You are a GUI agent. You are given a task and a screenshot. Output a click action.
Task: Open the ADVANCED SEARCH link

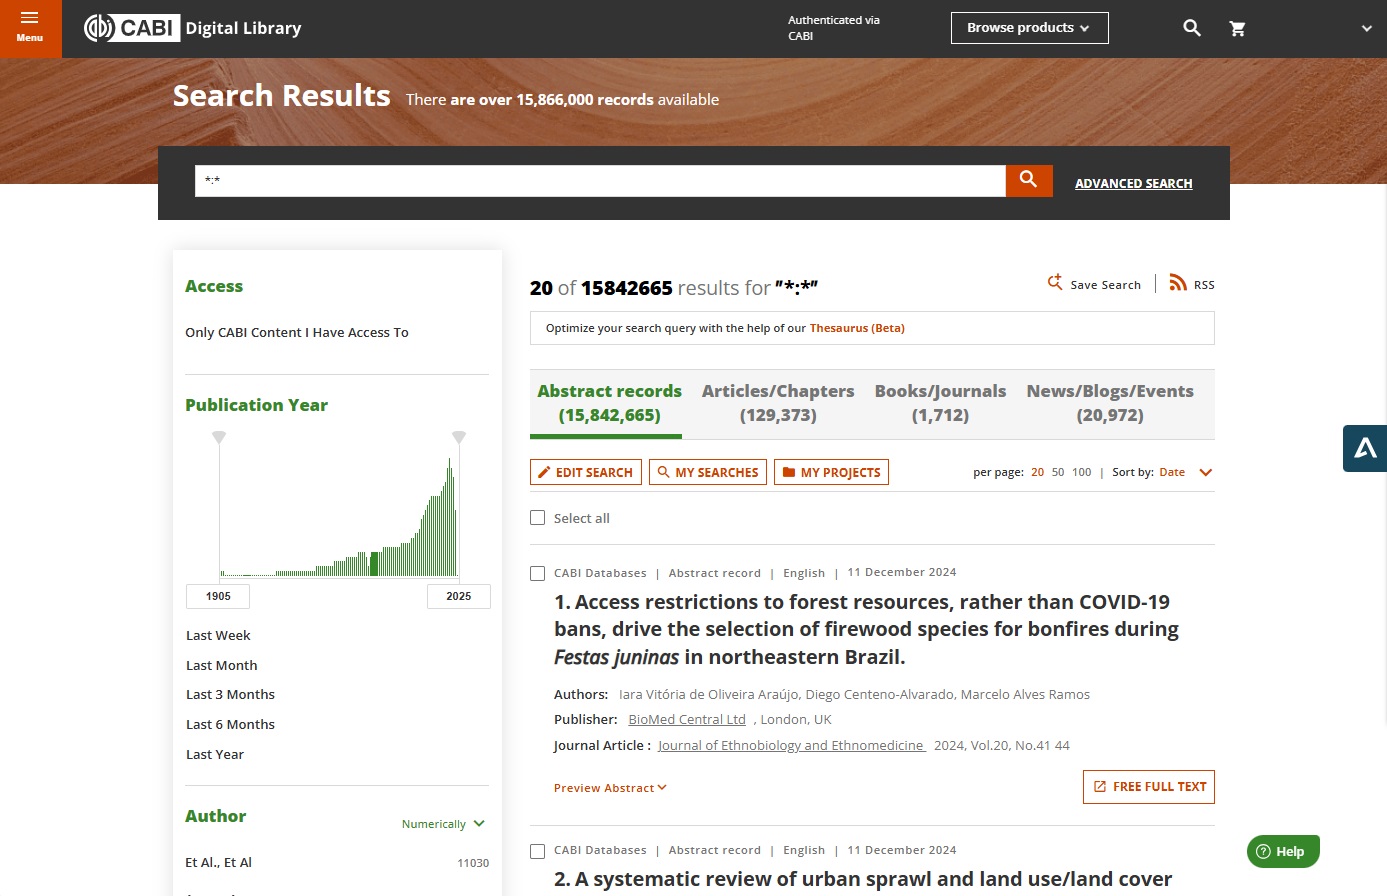click(x=1133, y=184)
